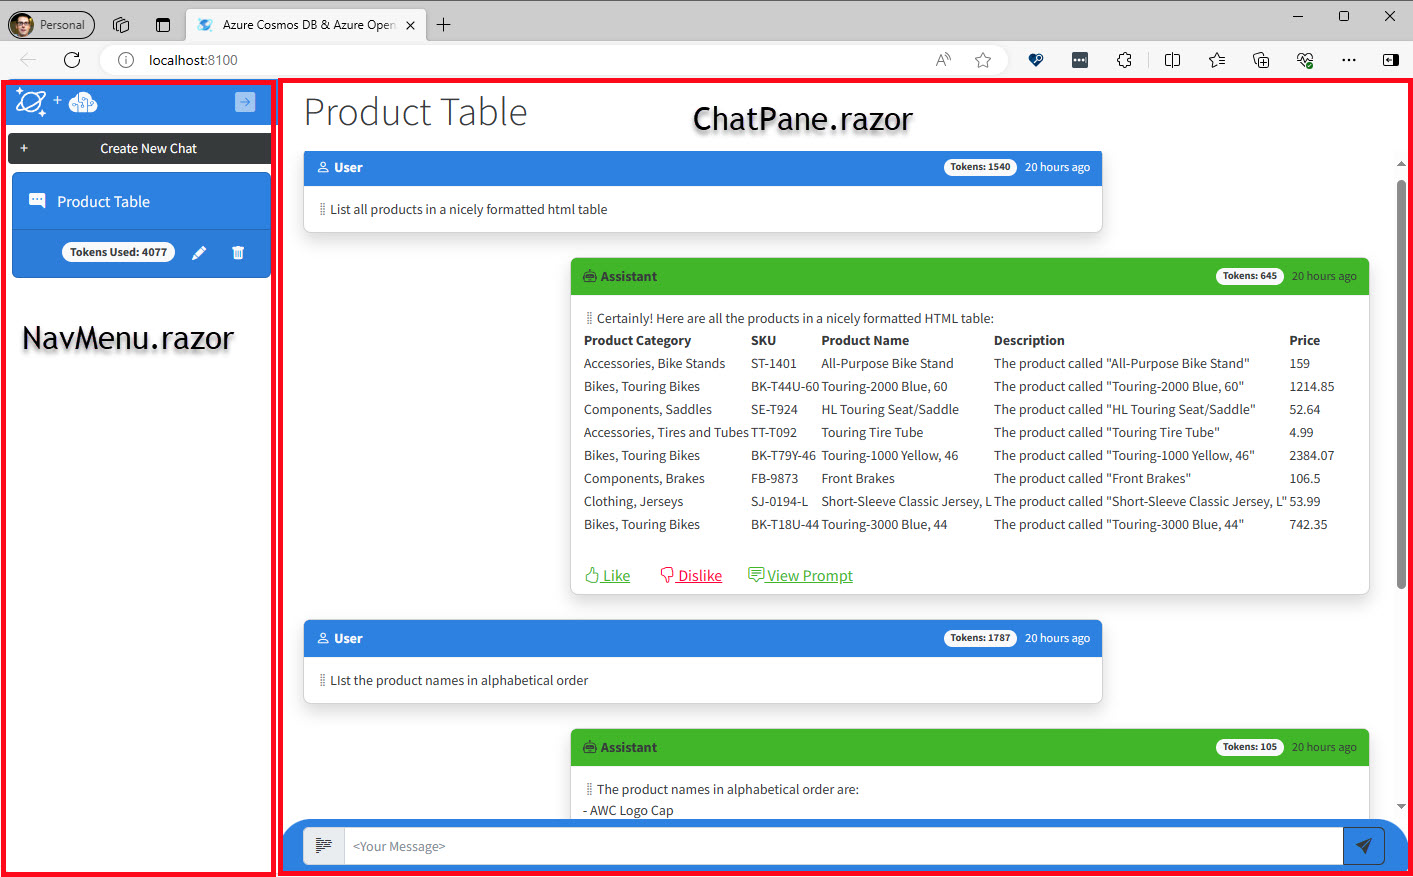Create a new chat session
Screen dimensions: 1413x877
(x=140, y=148)
